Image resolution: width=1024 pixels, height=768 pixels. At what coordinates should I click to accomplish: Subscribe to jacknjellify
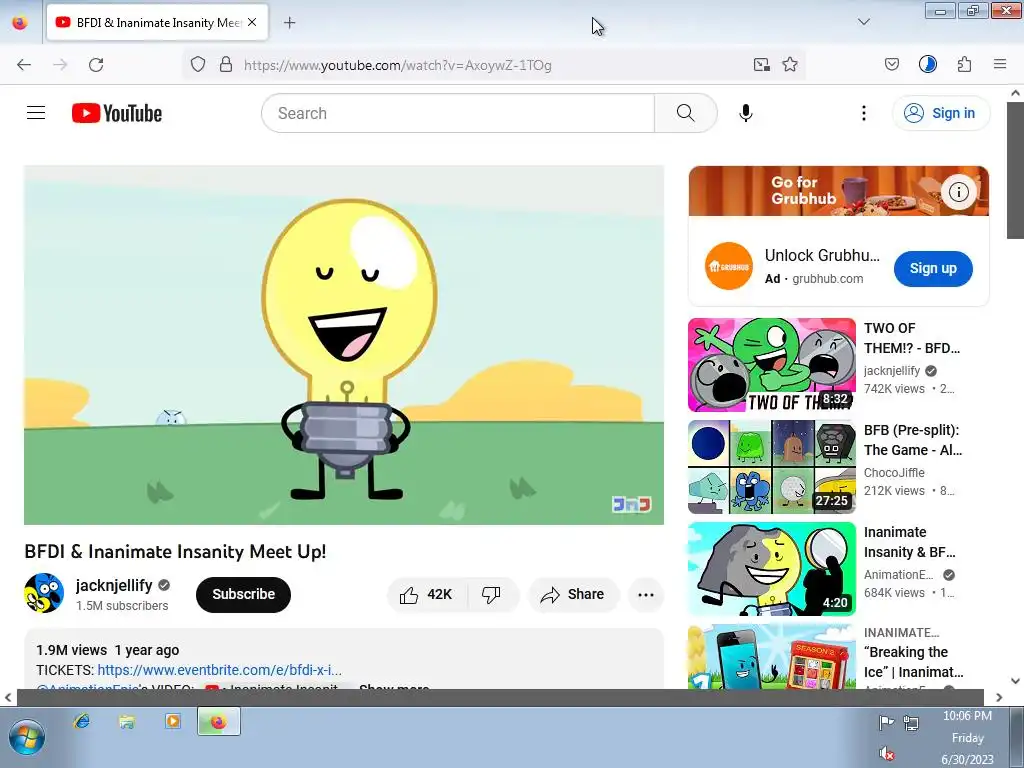point(243,594)
